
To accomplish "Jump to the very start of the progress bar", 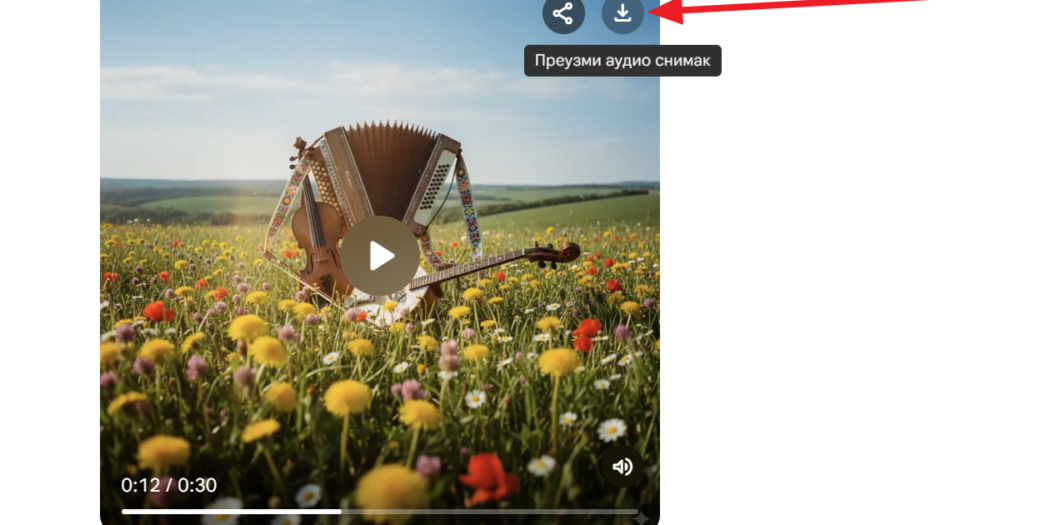I will (124, 511).
